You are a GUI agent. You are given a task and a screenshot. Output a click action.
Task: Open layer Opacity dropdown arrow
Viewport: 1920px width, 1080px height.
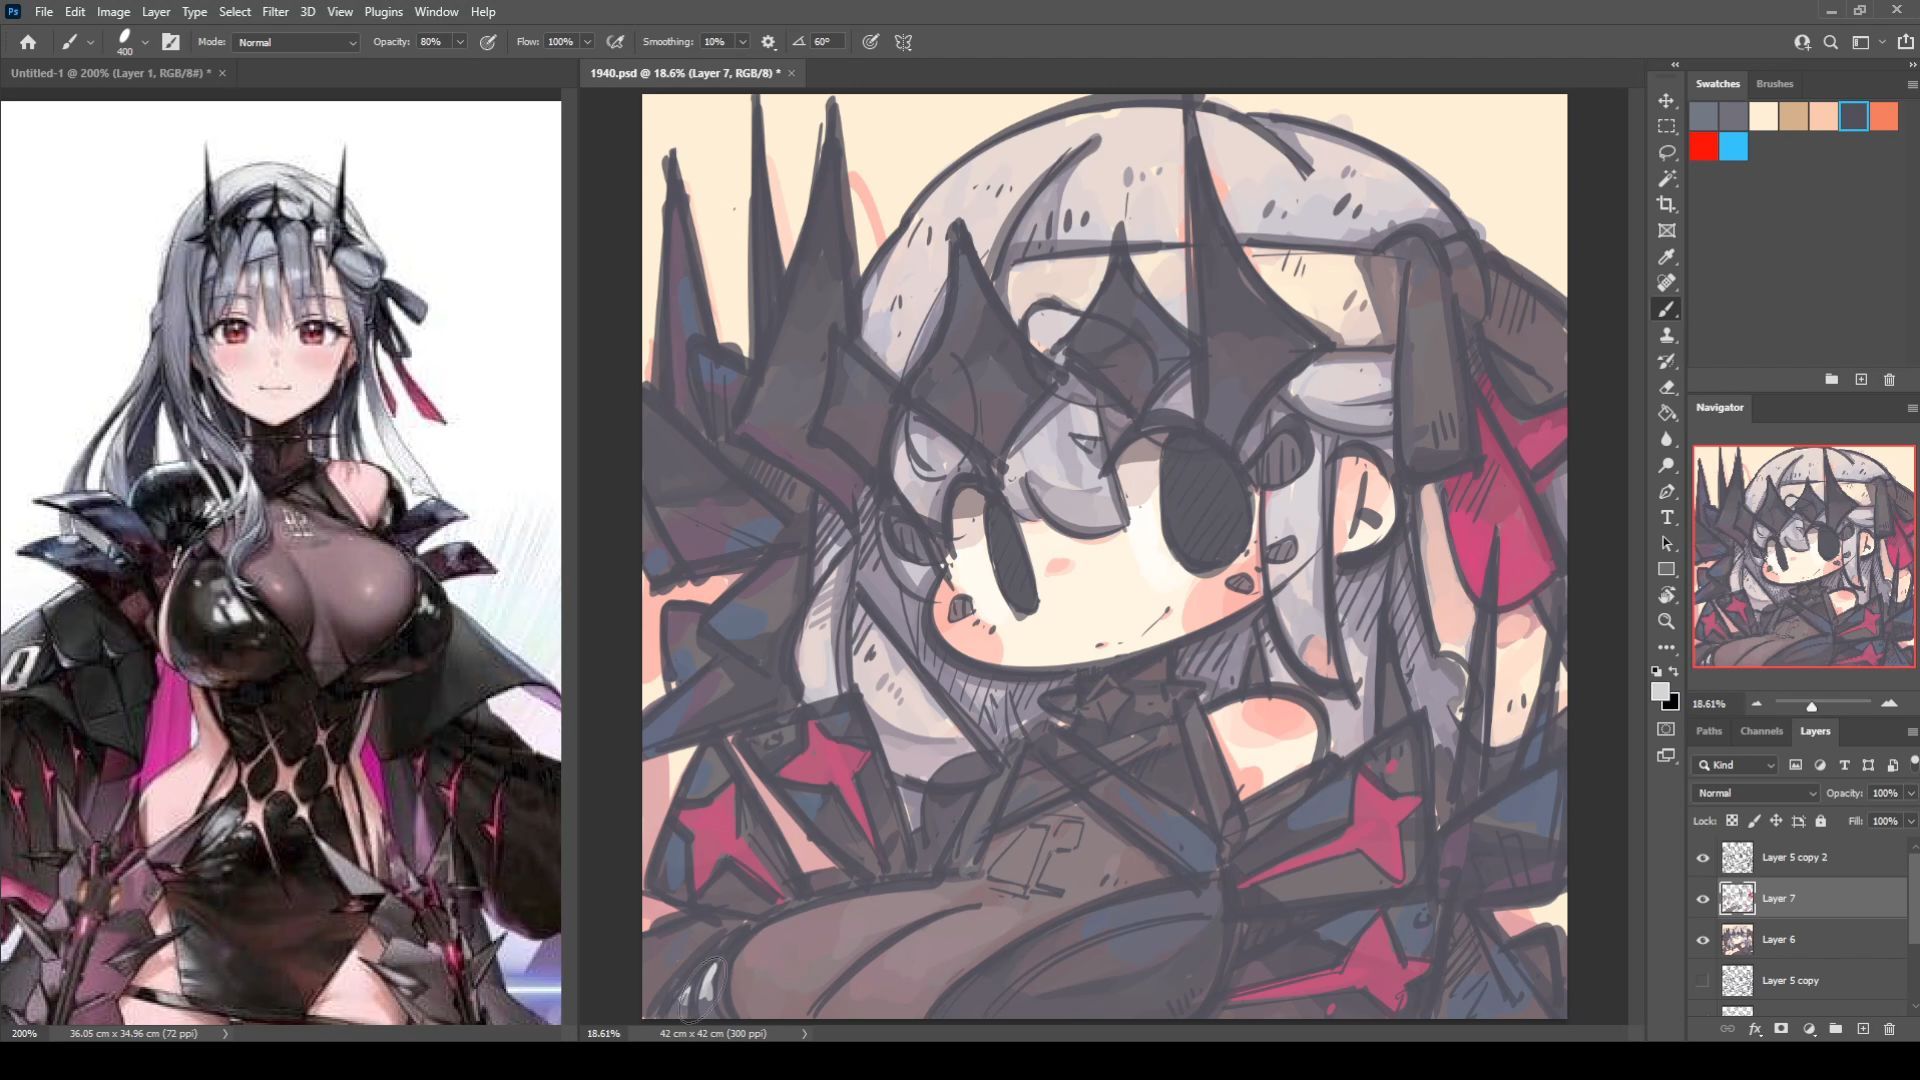[1911, 793]
